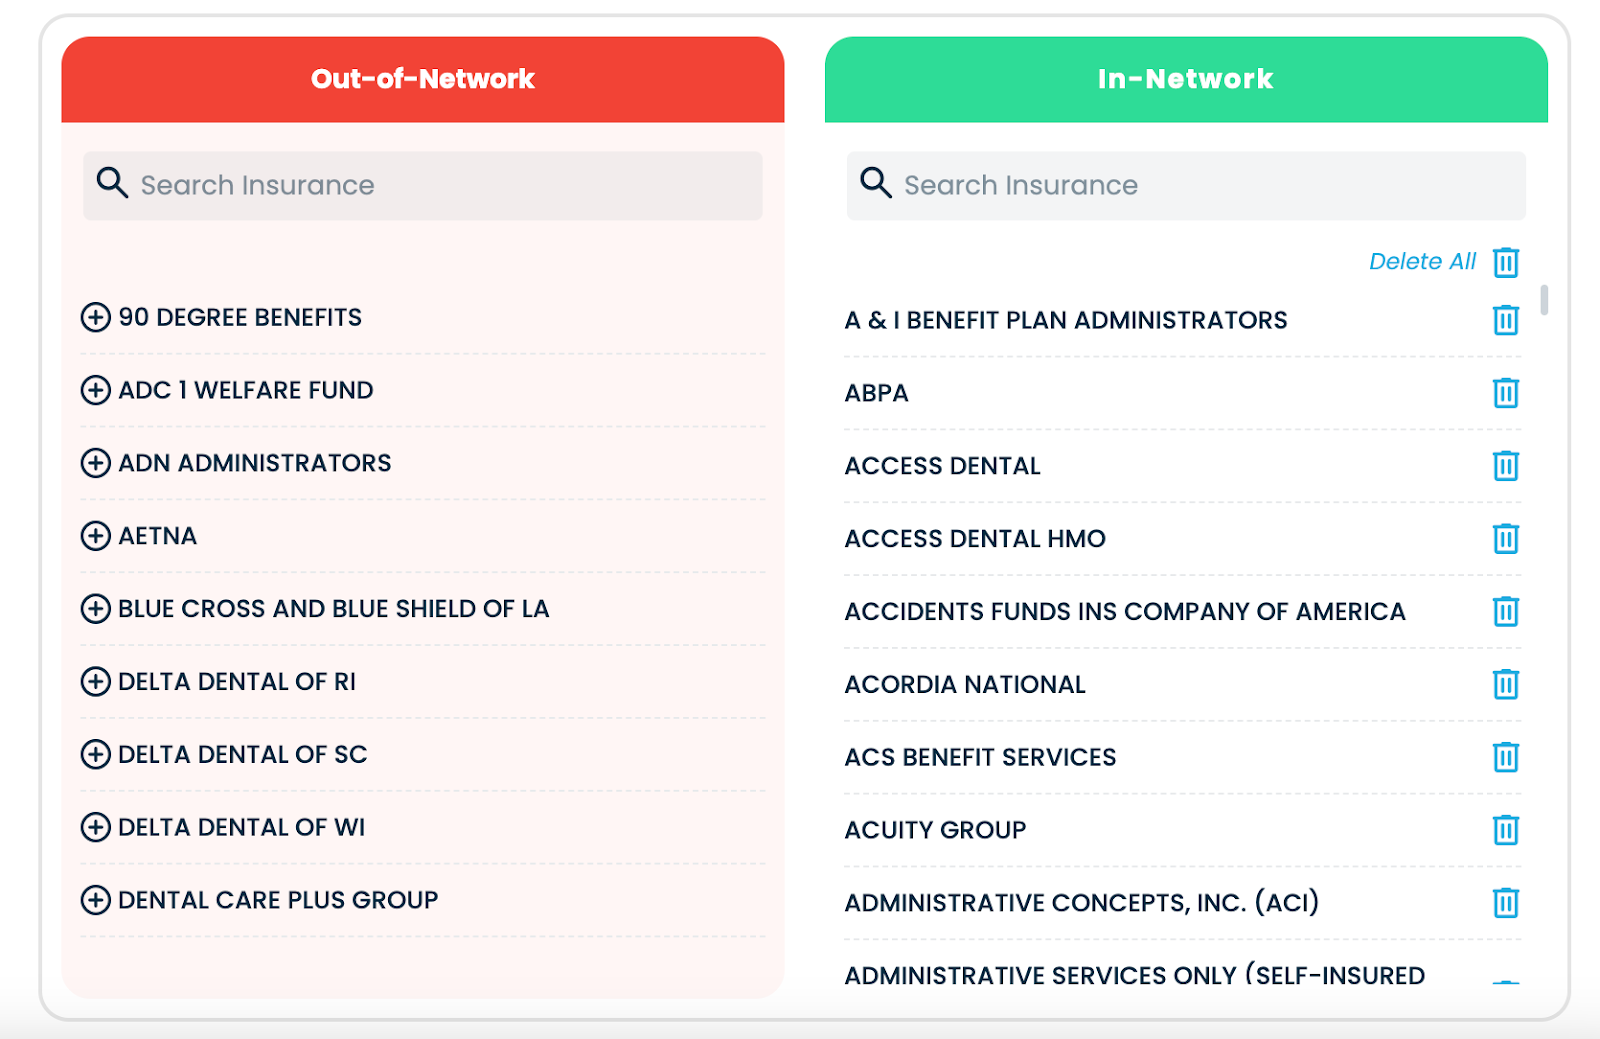This screenshot has height=1039, width=1600.
Task: Click the In-Network list scrollbar thumb
Action: pos(1544,300)
